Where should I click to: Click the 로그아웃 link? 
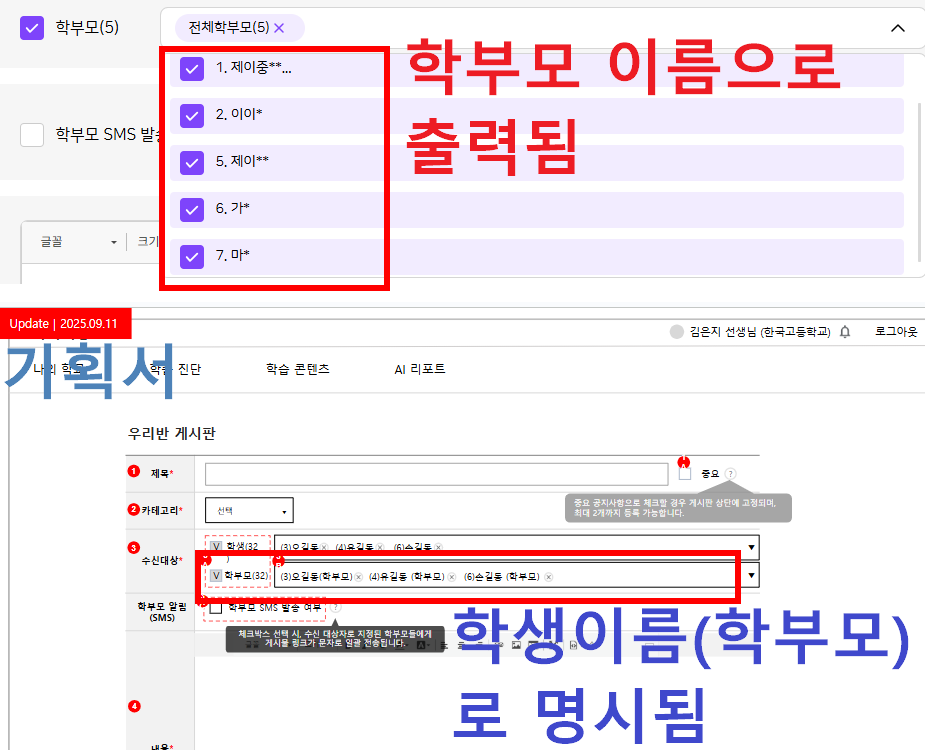coord(895,332)
